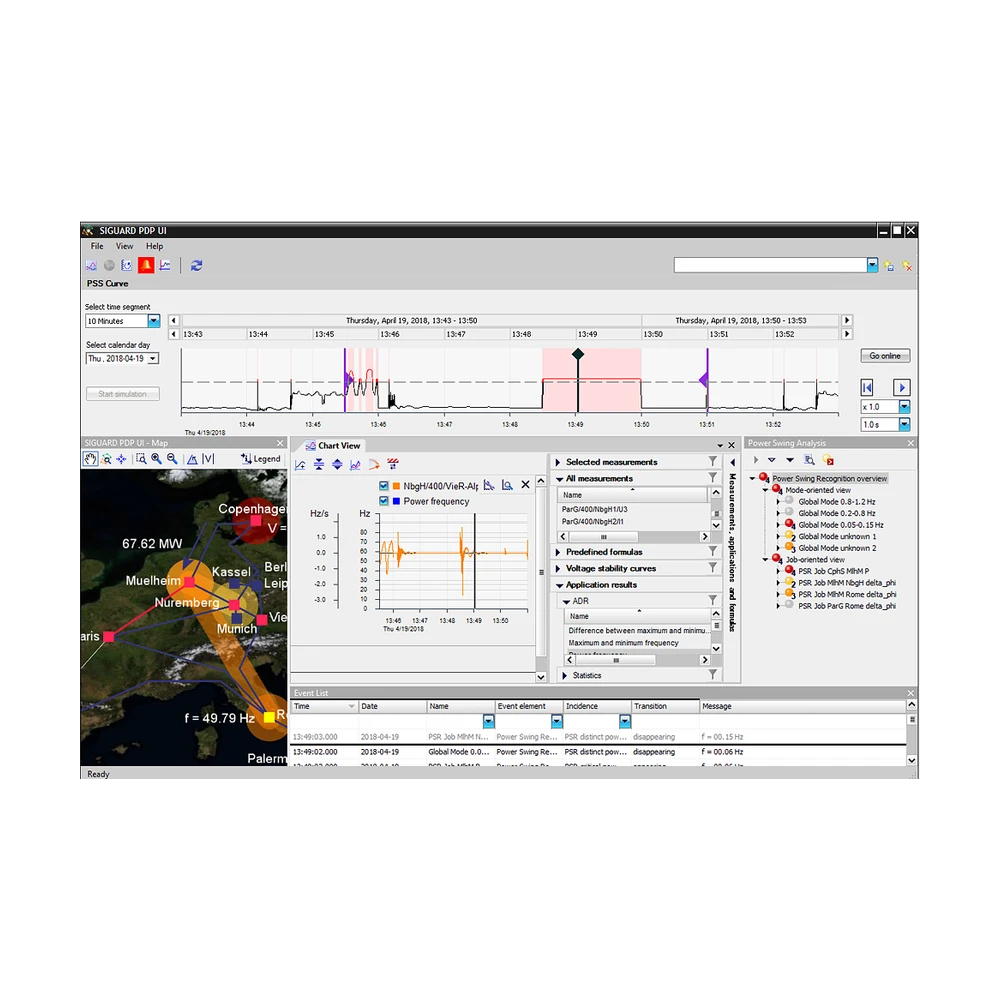Click the zoom in magnifier in Map toolbar
1000x1000 pixels.
click(x=156, y=459)
